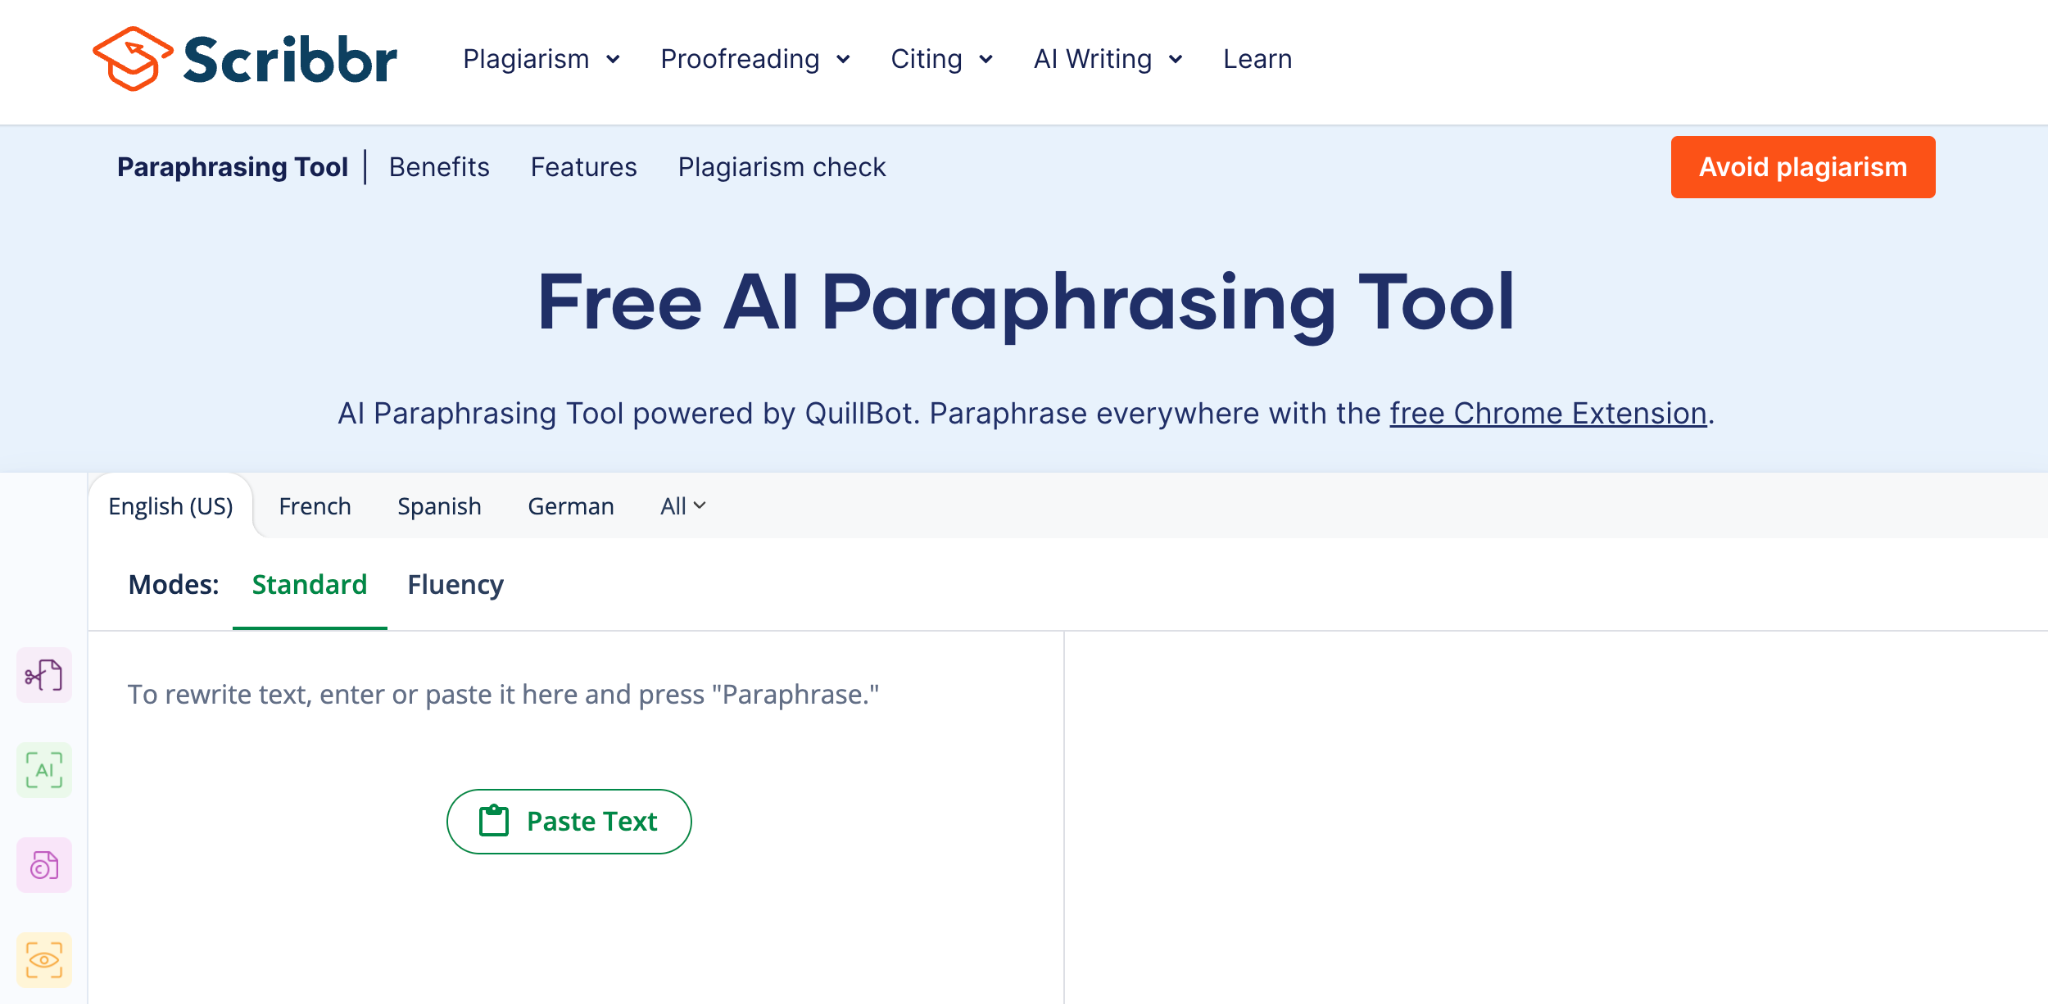Choose the French language tab
Image resolution: width=2048 pixels, height=1004 pixels.
[315, 506]
